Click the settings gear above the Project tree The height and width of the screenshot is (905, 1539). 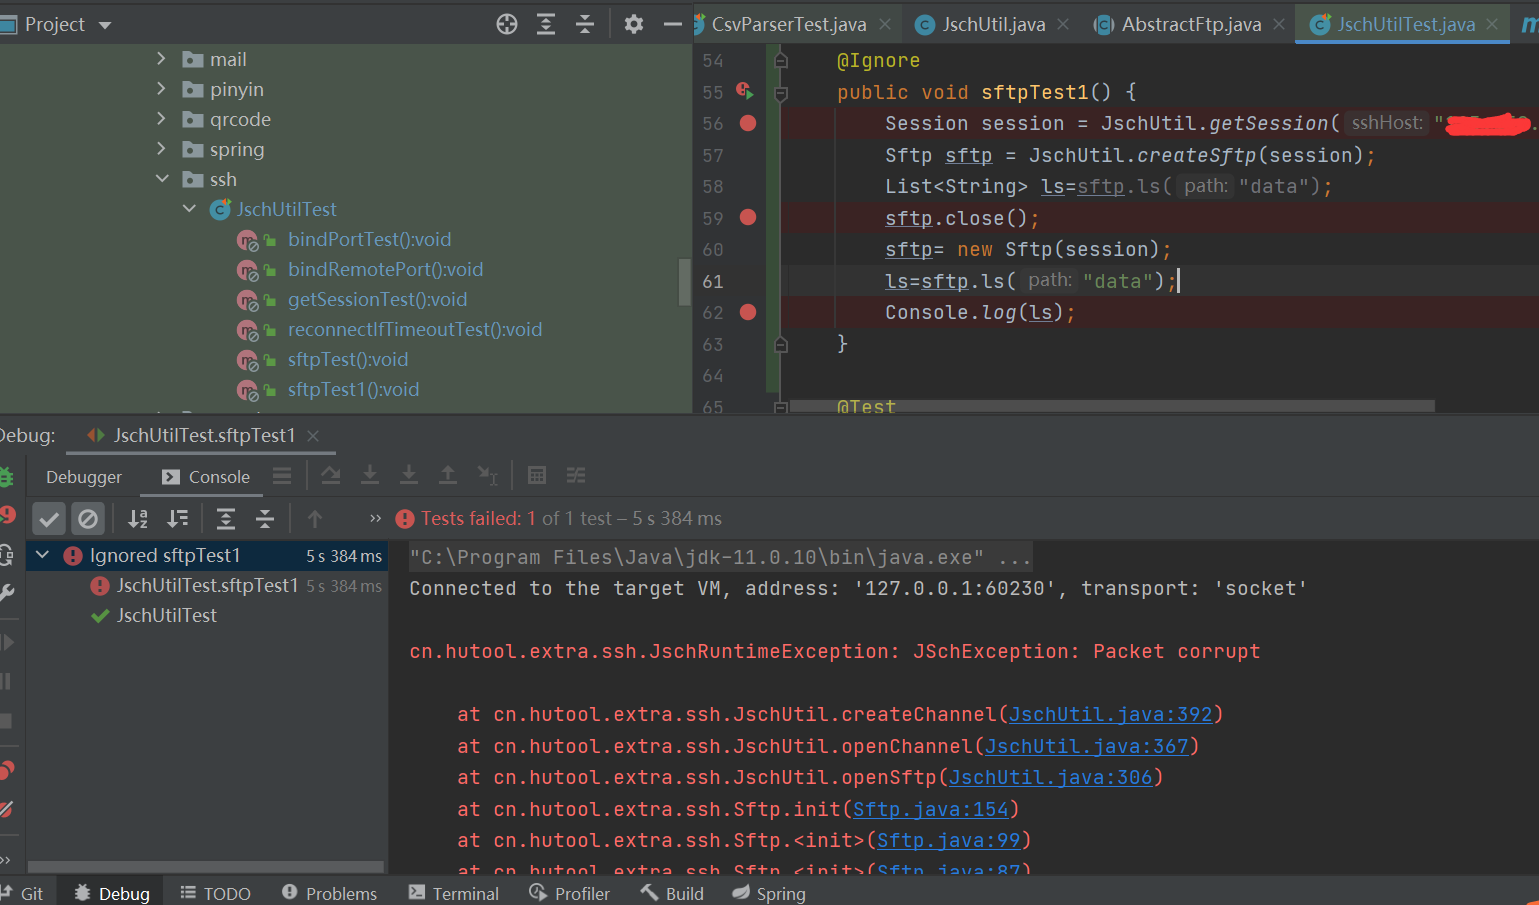point(633,23)
